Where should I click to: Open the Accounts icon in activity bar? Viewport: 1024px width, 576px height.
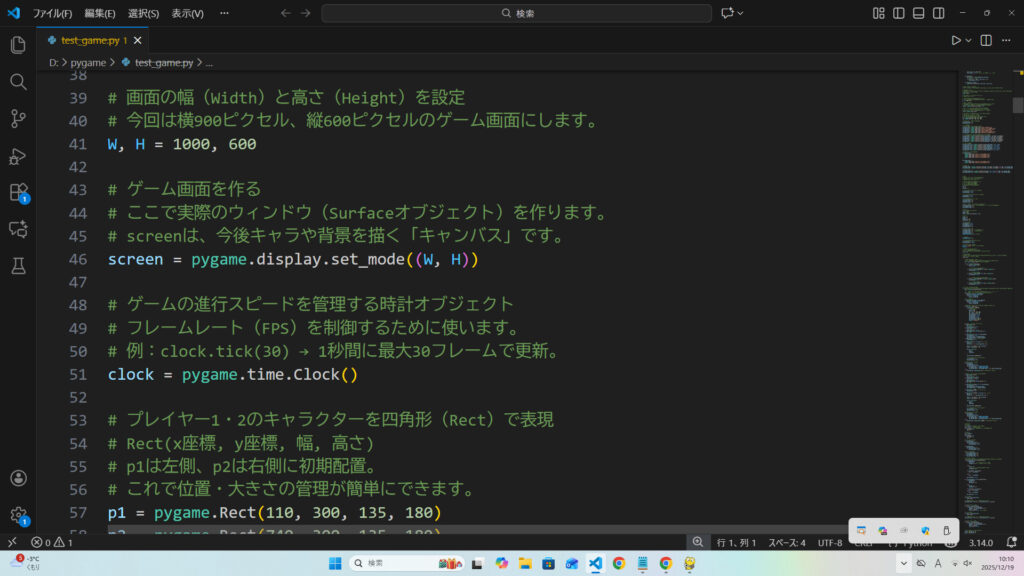tap(17, 479)
